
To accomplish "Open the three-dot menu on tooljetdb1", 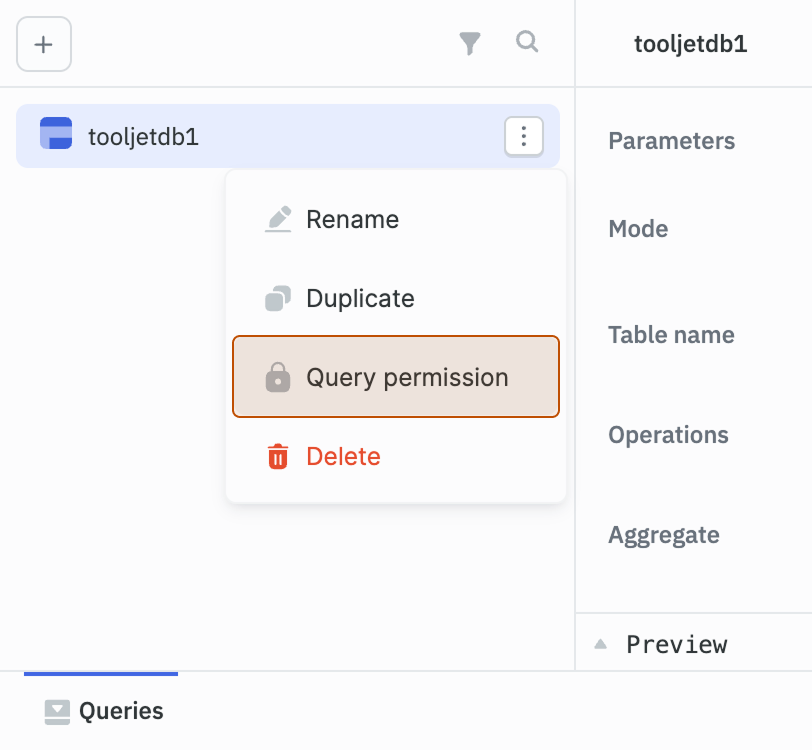I will coord(523,136).
